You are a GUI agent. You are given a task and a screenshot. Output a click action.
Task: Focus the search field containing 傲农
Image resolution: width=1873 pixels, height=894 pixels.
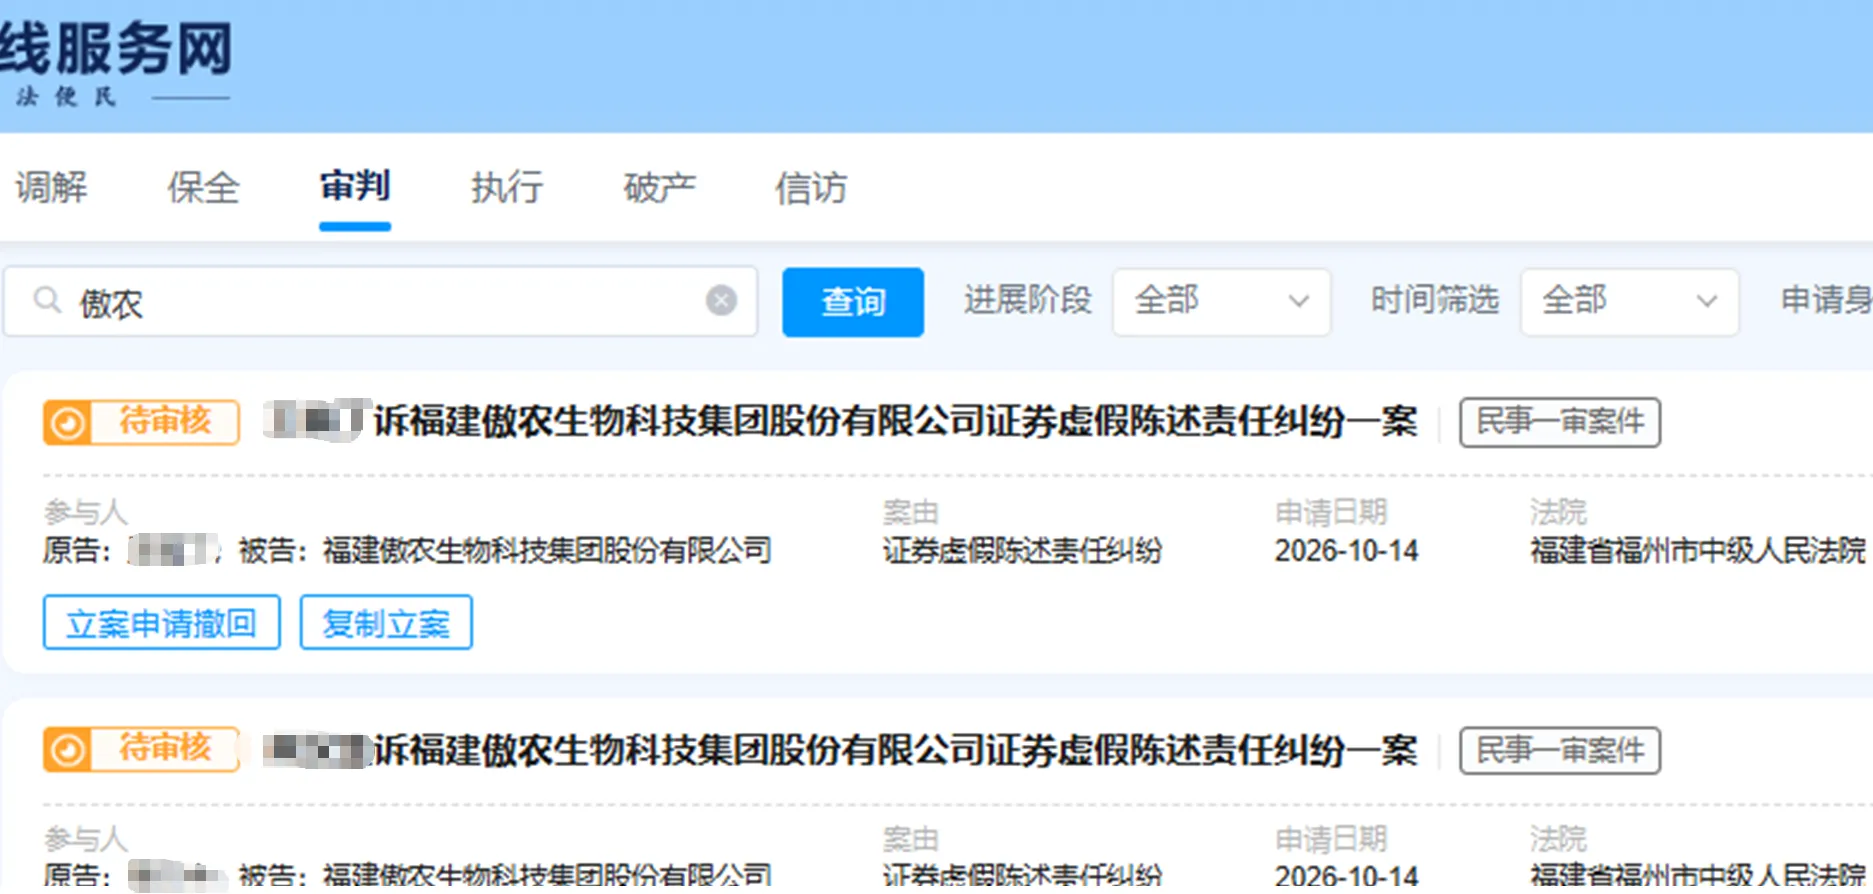[x=380, y=301]
